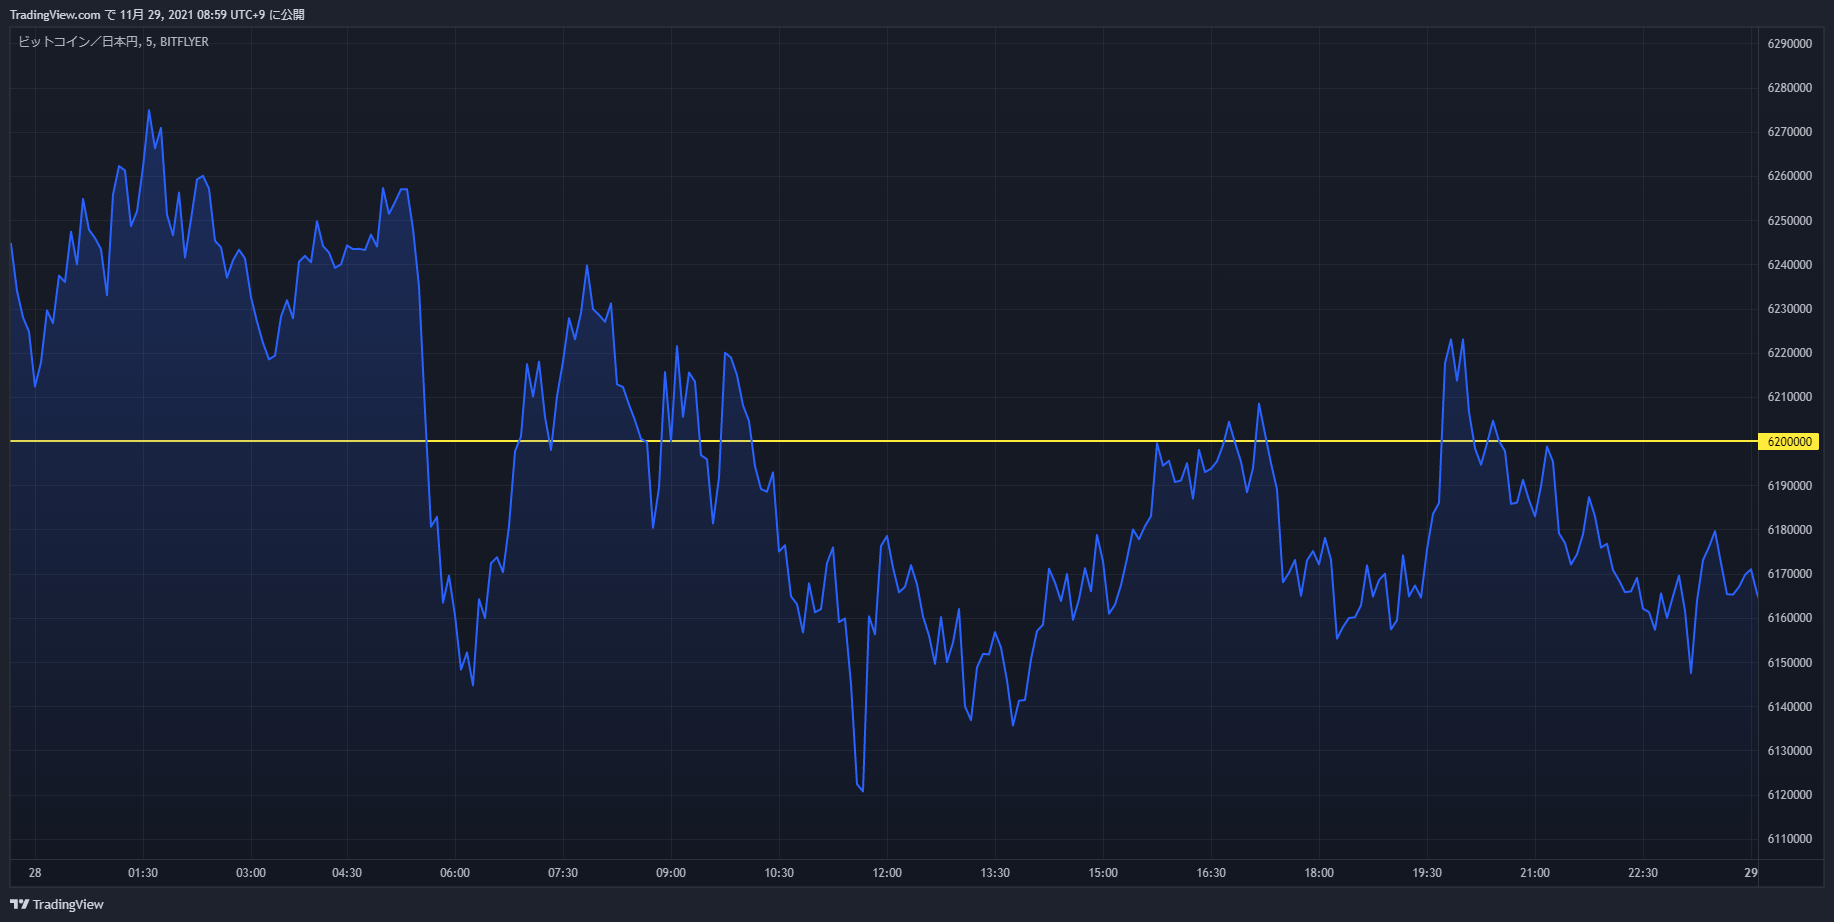1834x922 pixels.
Task: Click the 6150000 price axis label
Action: (x=1789, y=663)
